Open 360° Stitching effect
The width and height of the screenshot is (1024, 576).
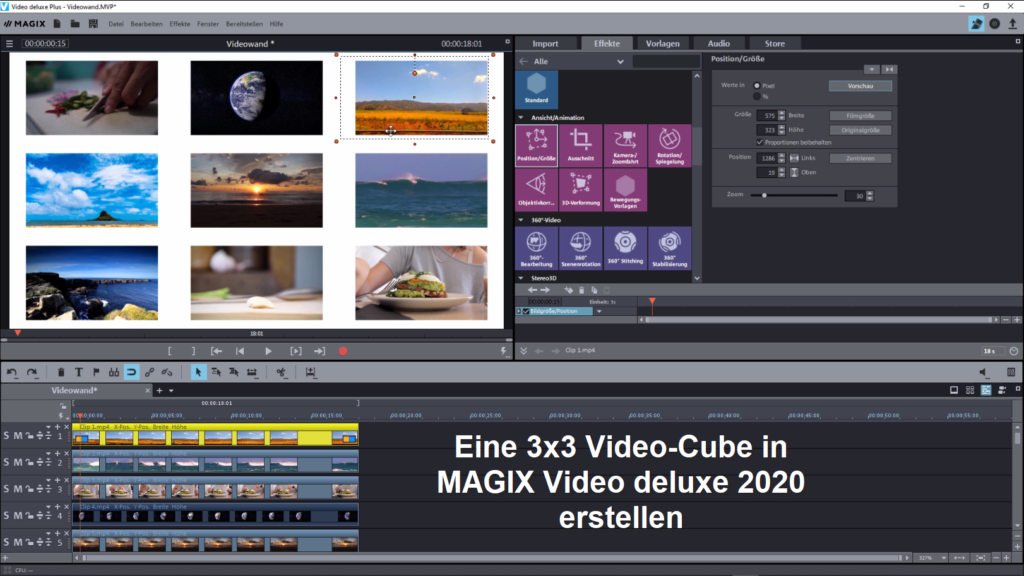[625, 248]
